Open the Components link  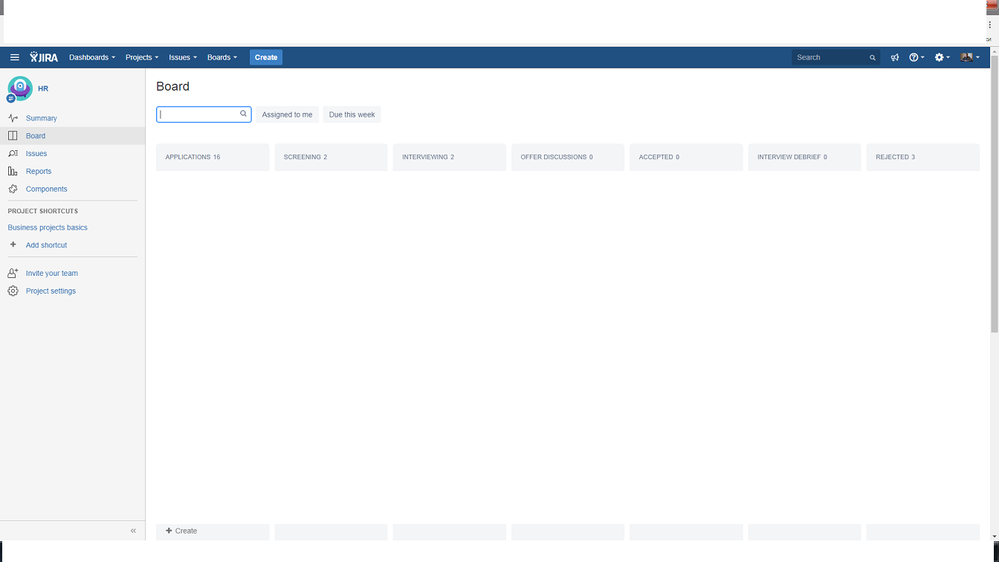pos(47,189)
